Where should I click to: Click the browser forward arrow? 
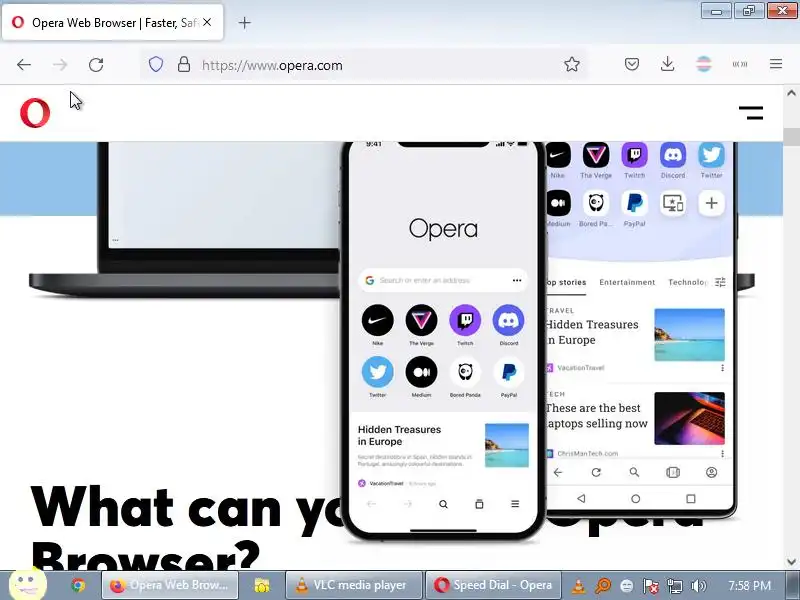(60, 64)
